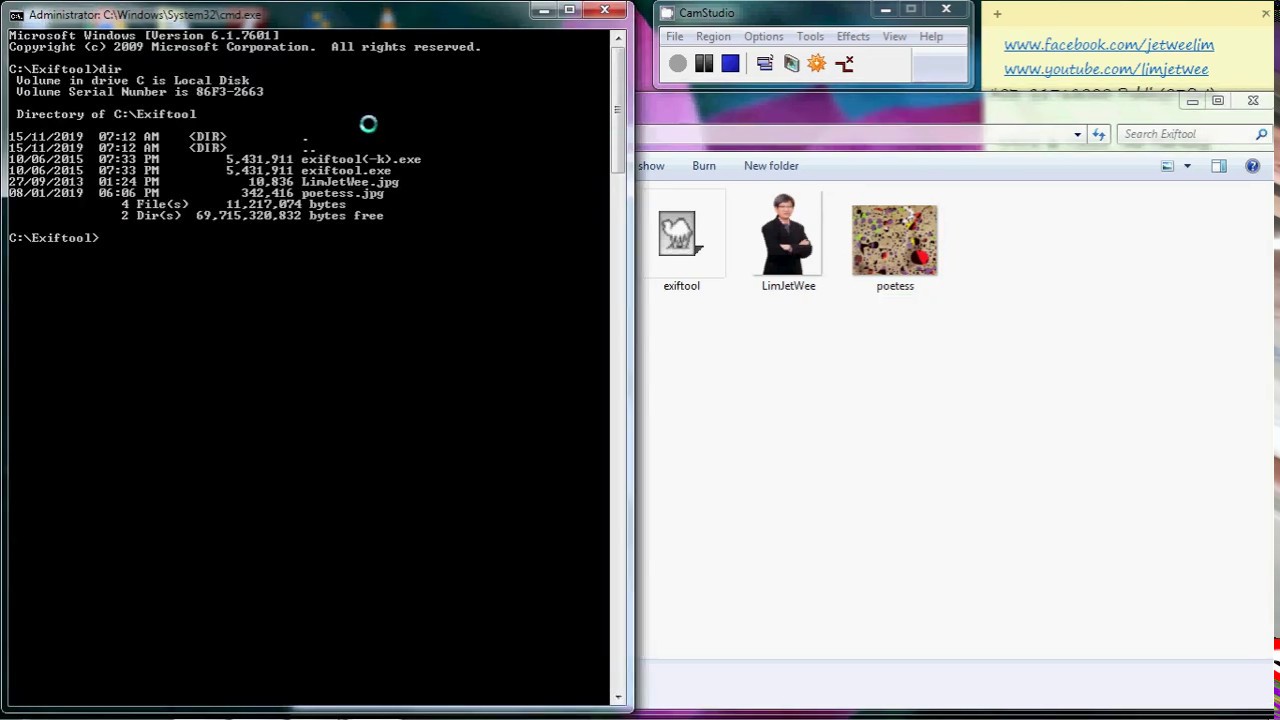
Task: Click the cmd.exe title bar icon
Action: click(x=16, y=15)
